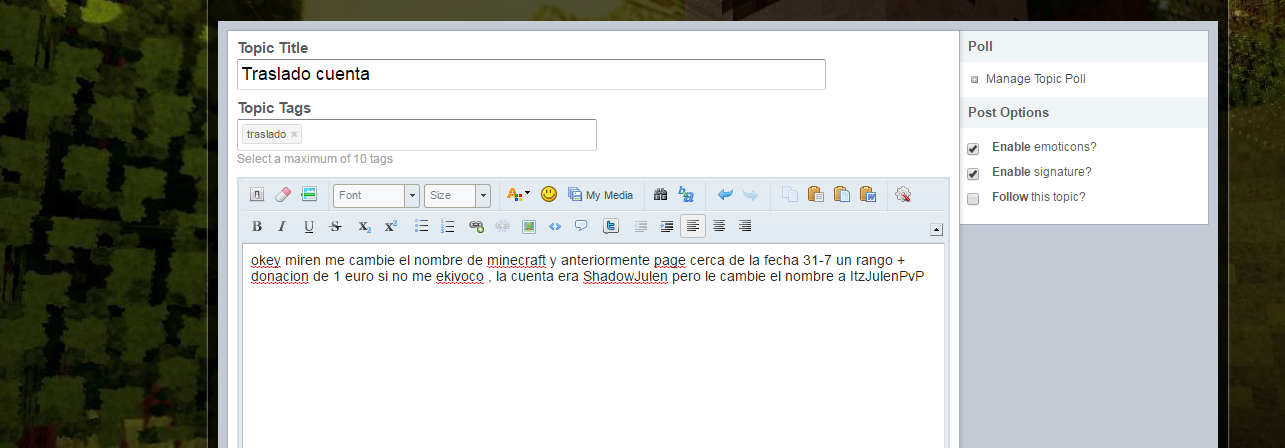
Task: Click the misspelled word 'ekivoco'
Action: [460, 276]
